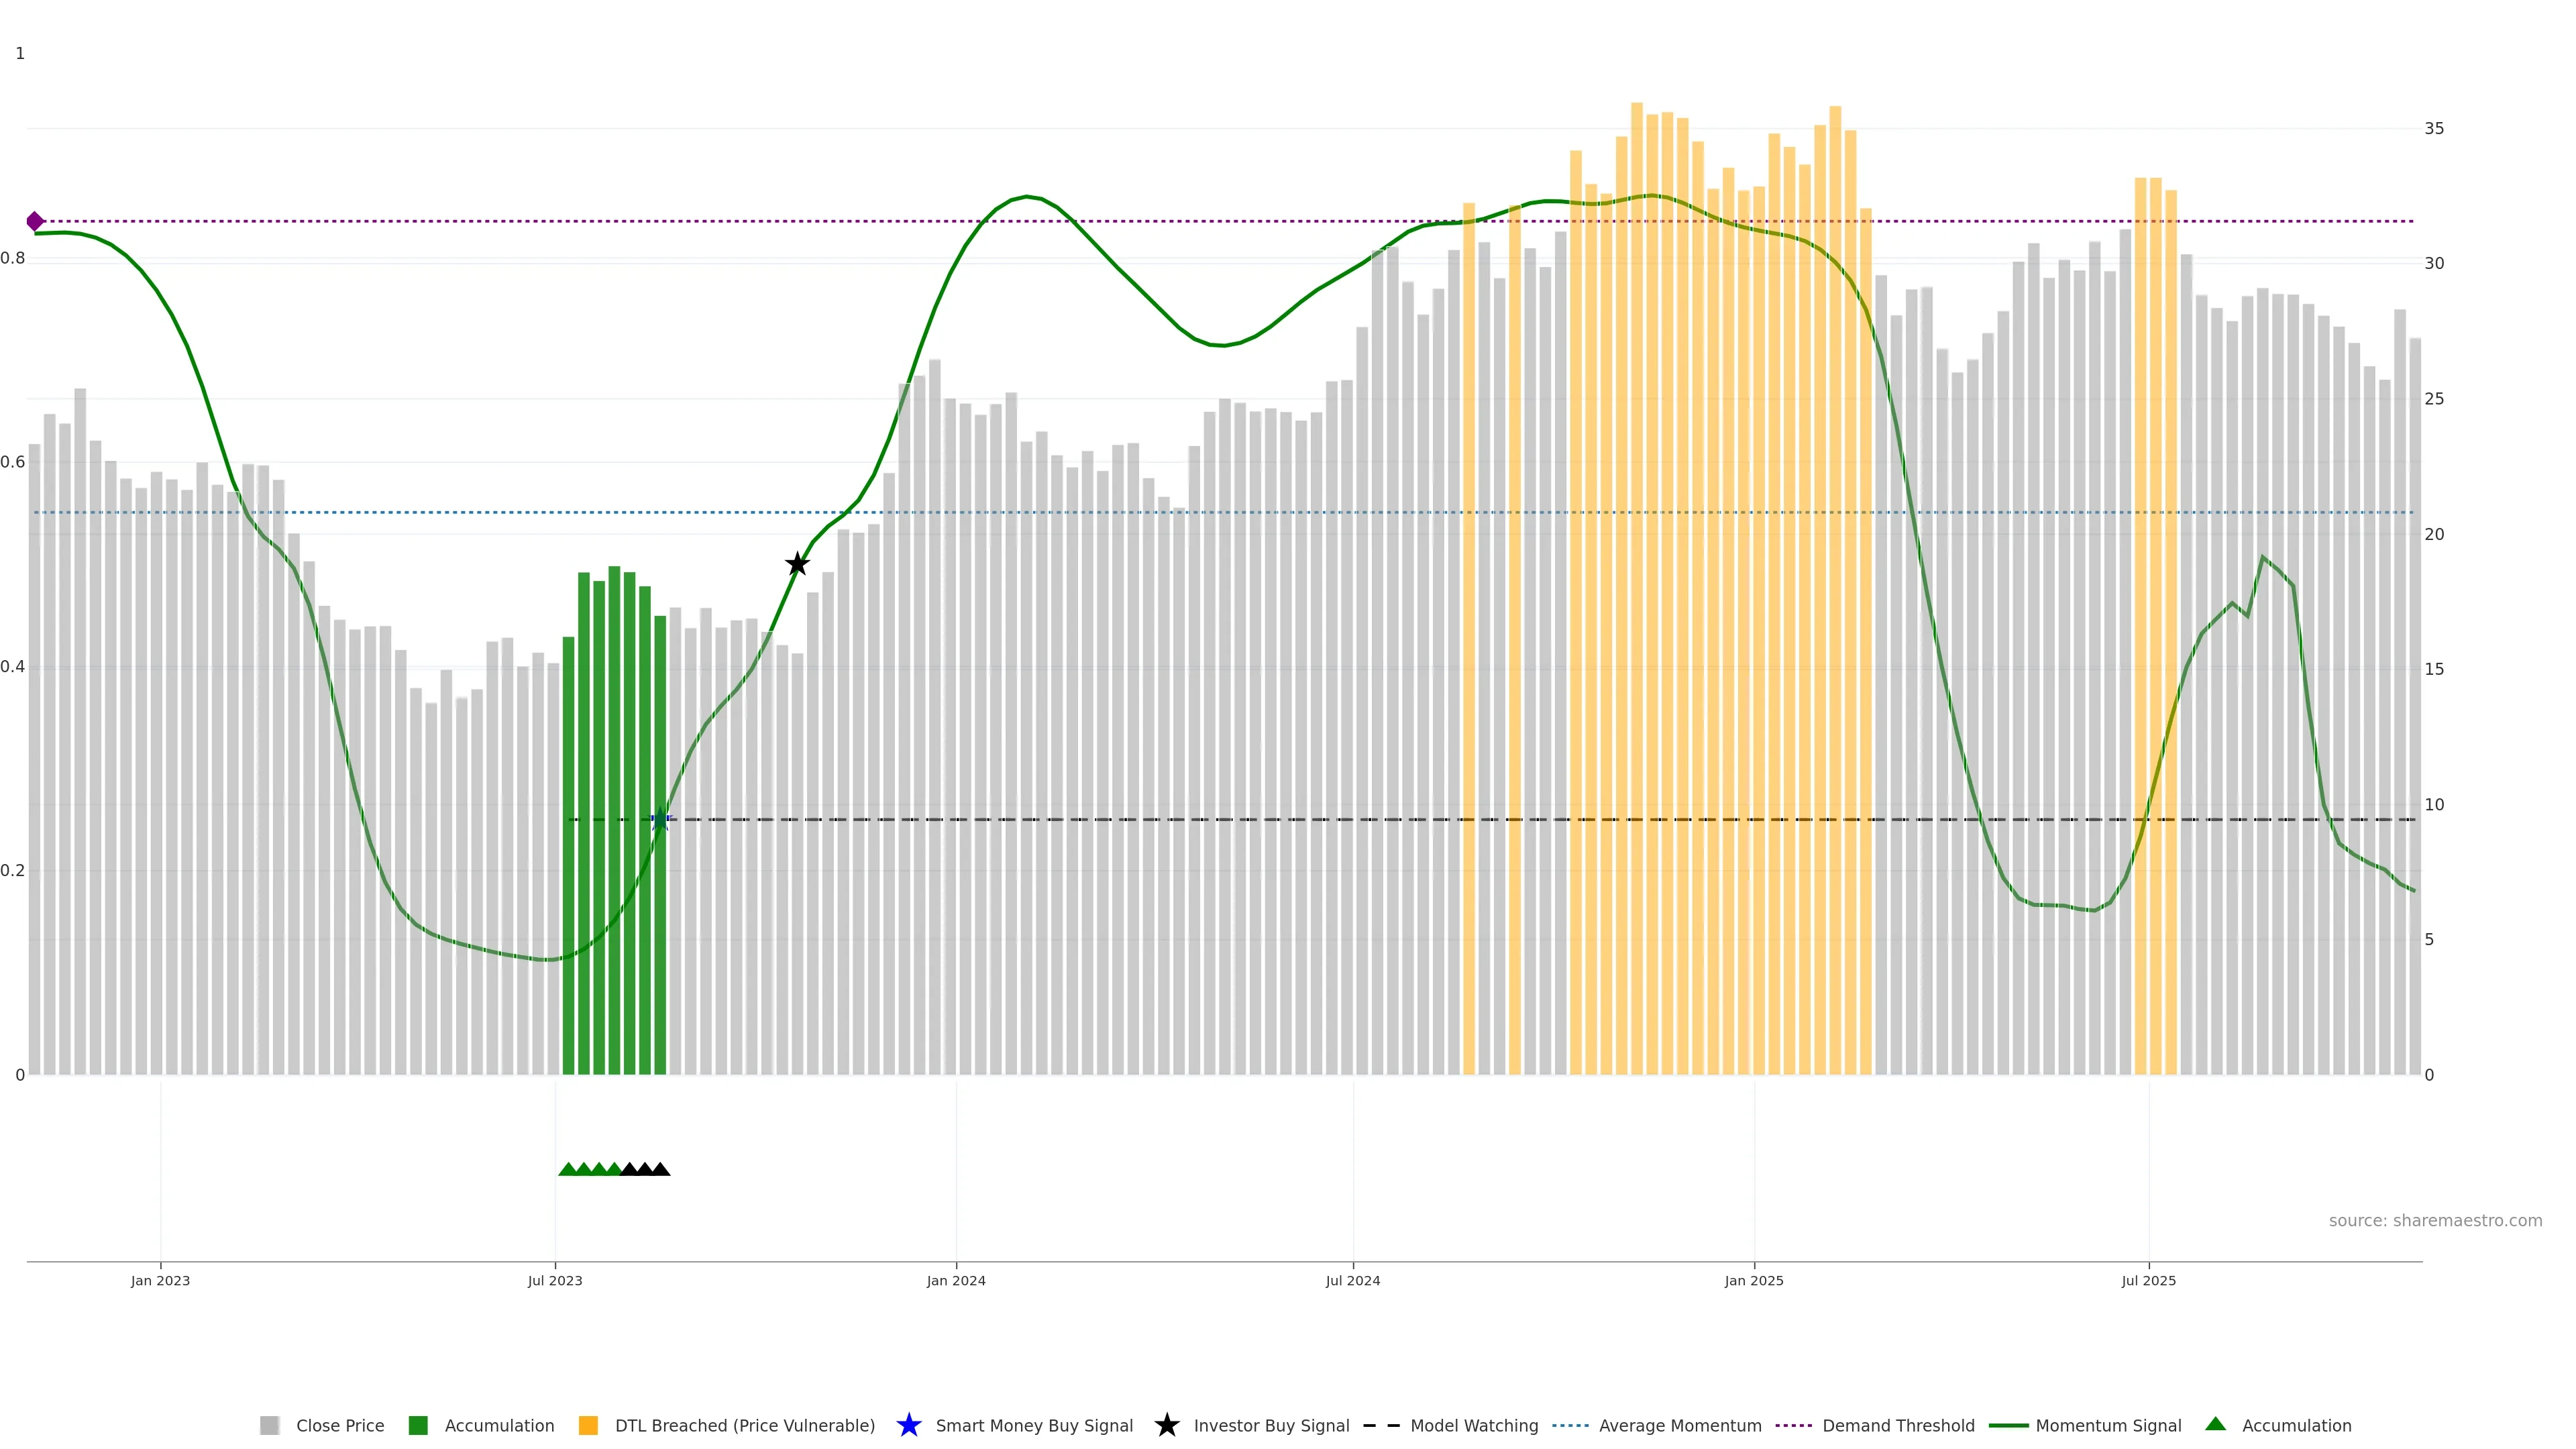Hide Average Momentum via its legend entry
Viewport: 2576px width, 1449px height.
[x=1679, y=1426]
